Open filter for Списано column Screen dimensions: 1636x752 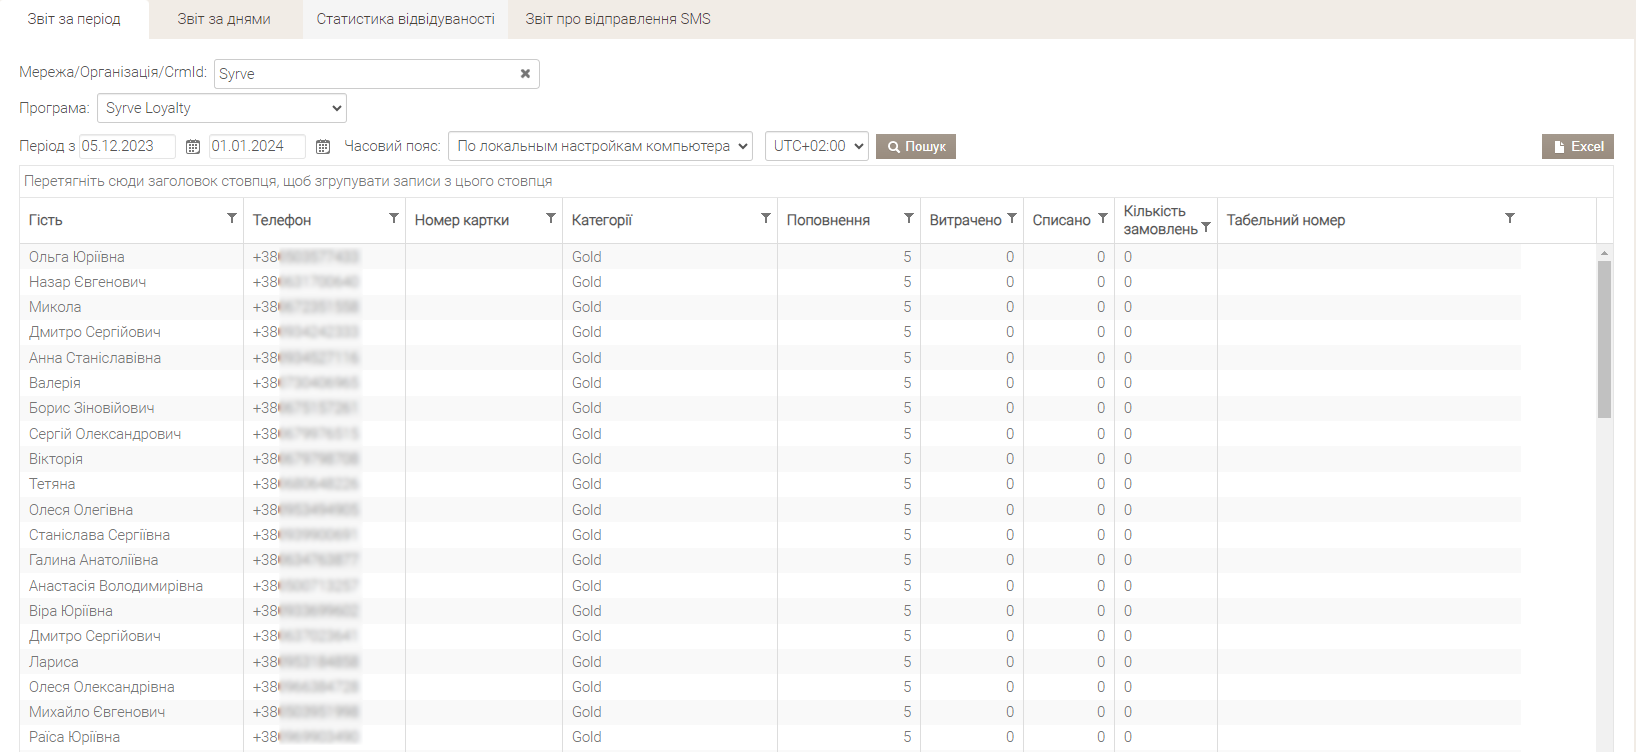tap(1103, 218)
